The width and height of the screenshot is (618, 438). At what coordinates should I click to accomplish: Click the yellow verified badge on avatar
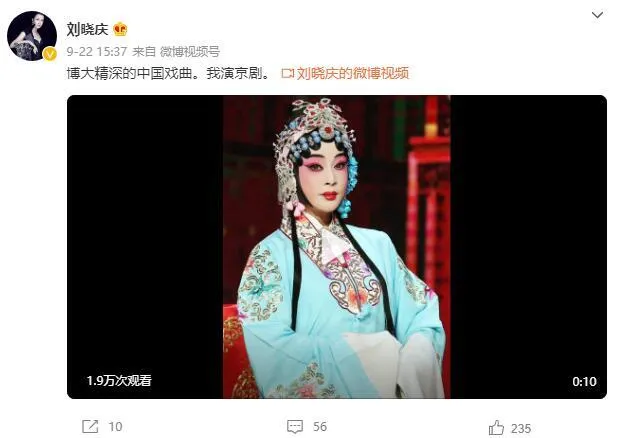[x=50, y=54]
